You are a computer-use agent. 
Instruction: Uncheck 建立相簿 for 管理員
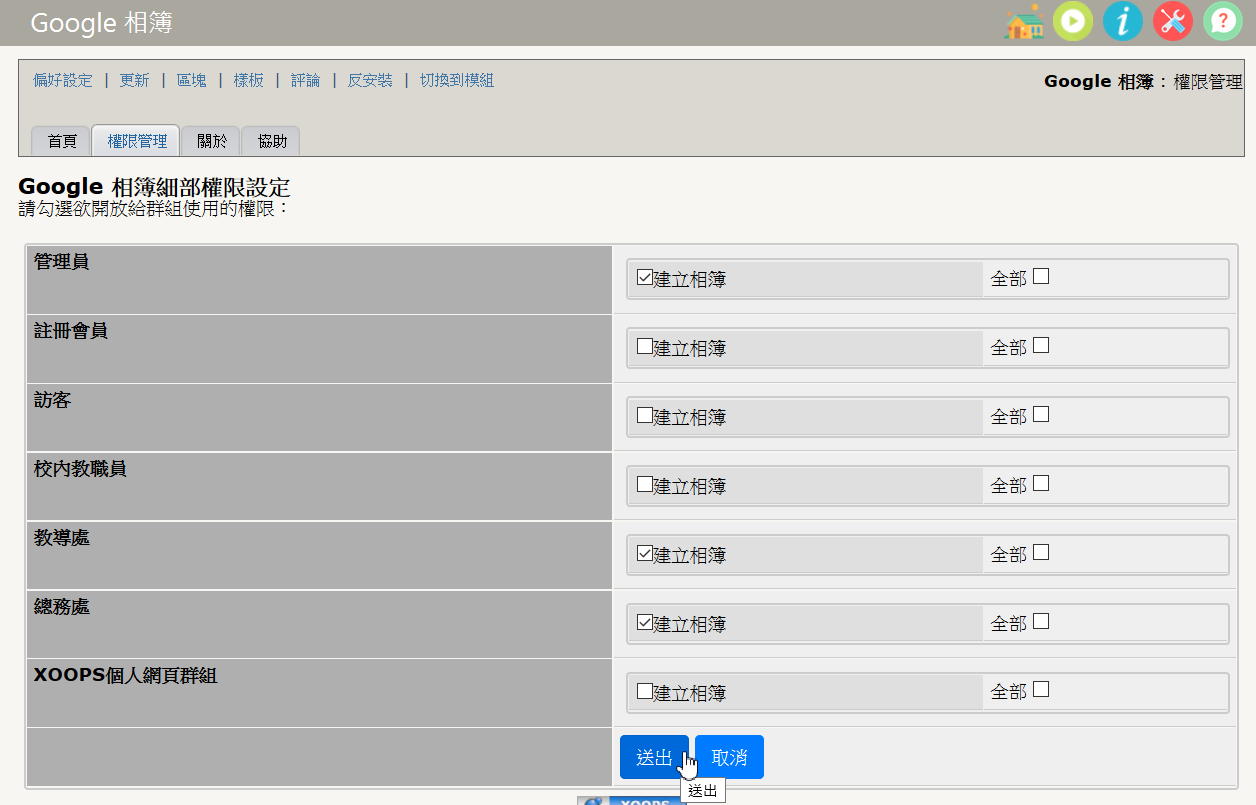tap(645, 277)
